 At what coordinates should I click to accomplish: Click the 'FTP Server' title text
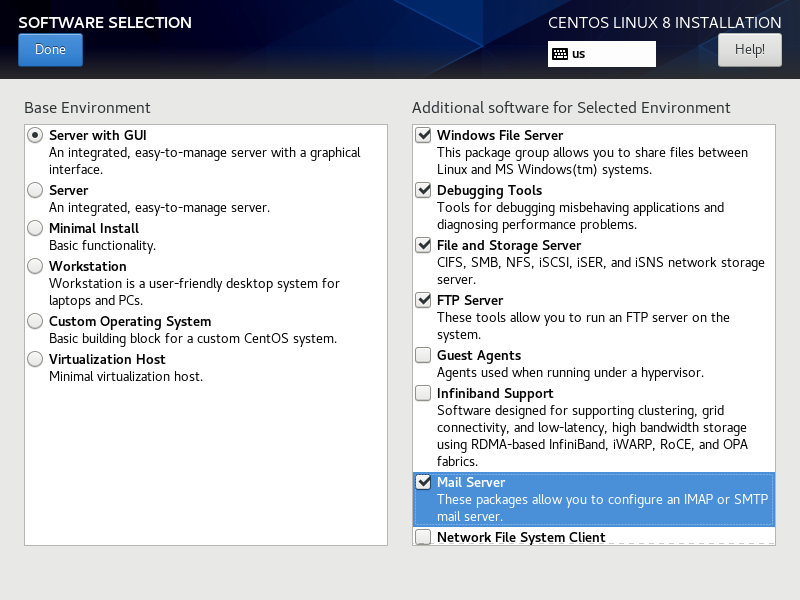coord(470,300)
